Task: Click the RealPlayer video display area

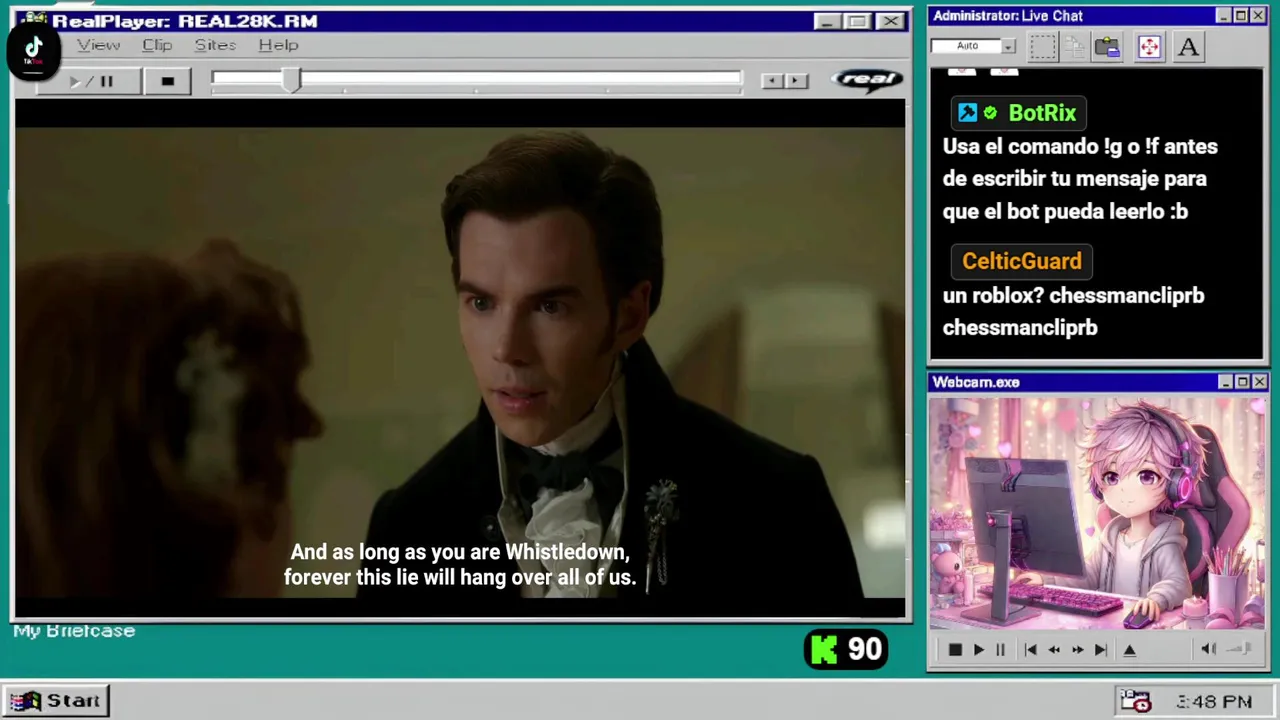Action: pos(460,358)
